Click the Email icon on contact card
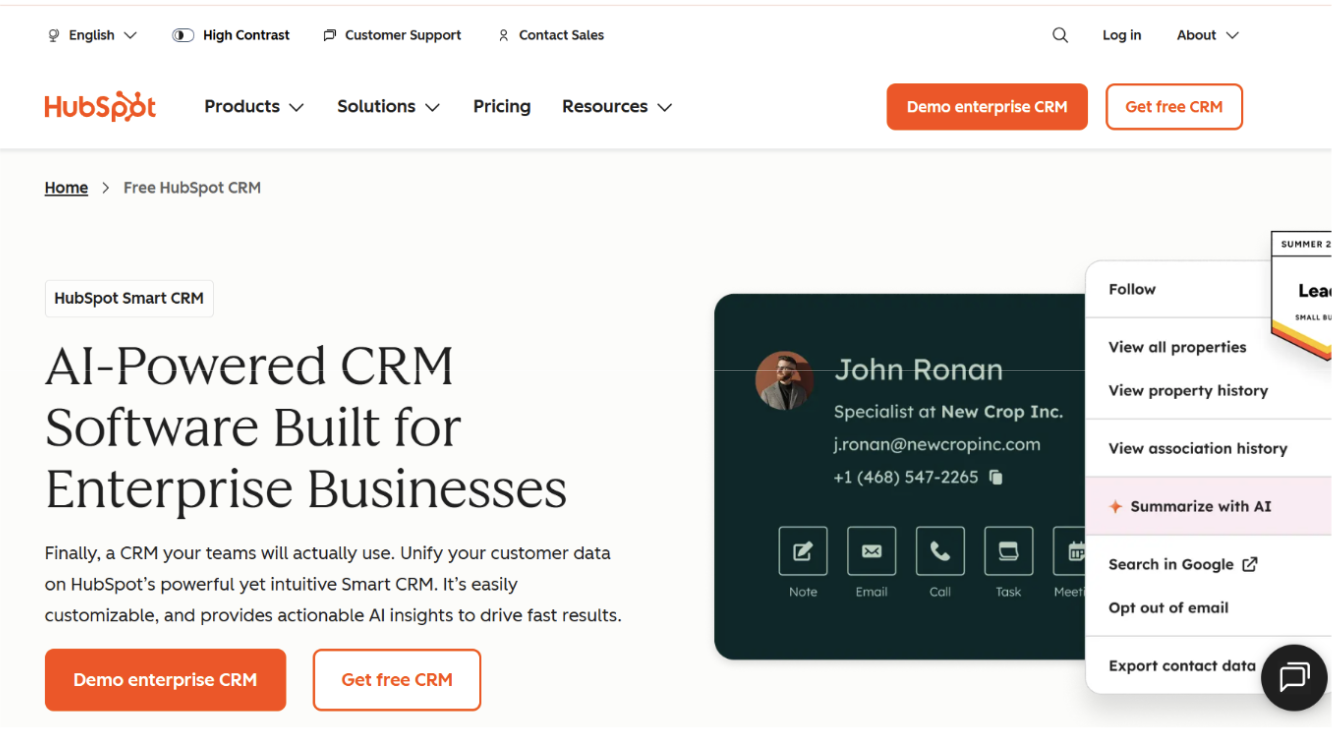Image resolution: width=1336 pixels, height=752 pixels. coord(871,551)
